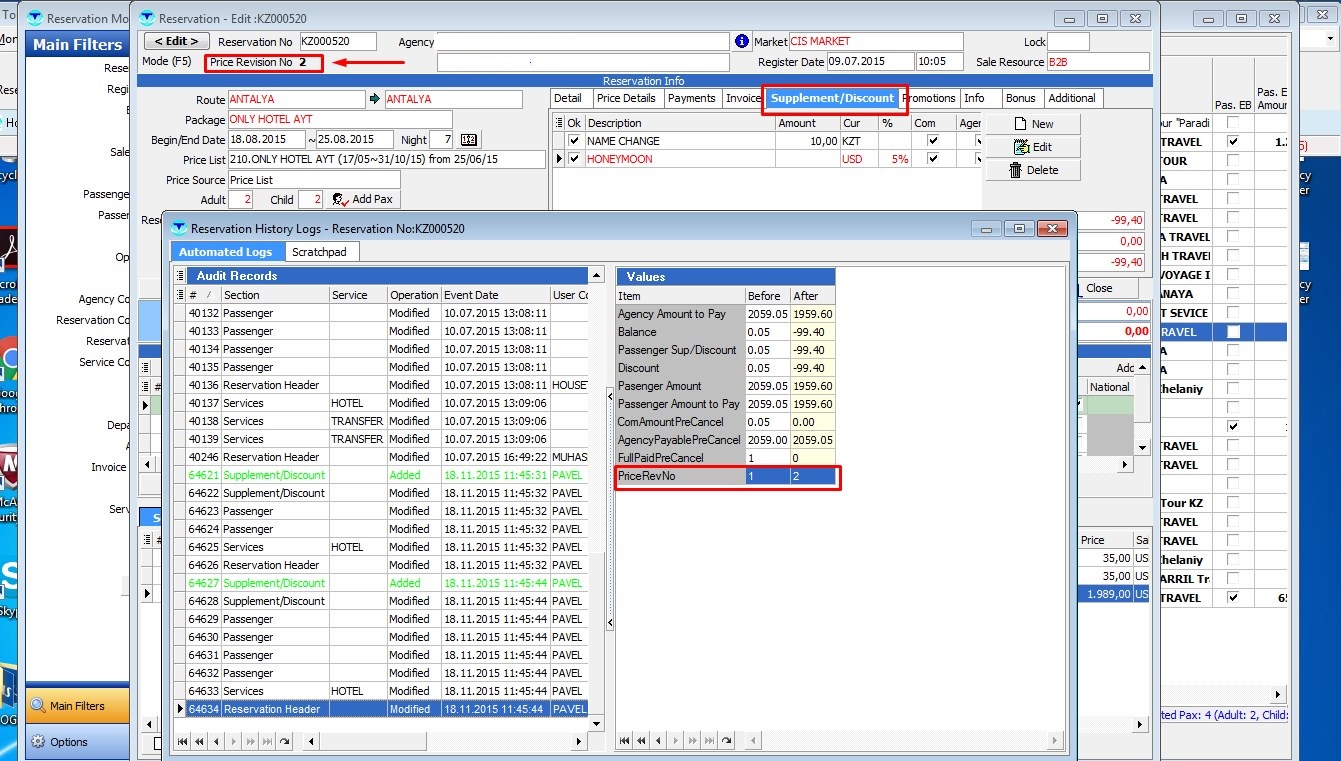The width and height of the screenshot is (1341, 761).
Task: Refresh the Values grid navigator
Action: [726, 741]
